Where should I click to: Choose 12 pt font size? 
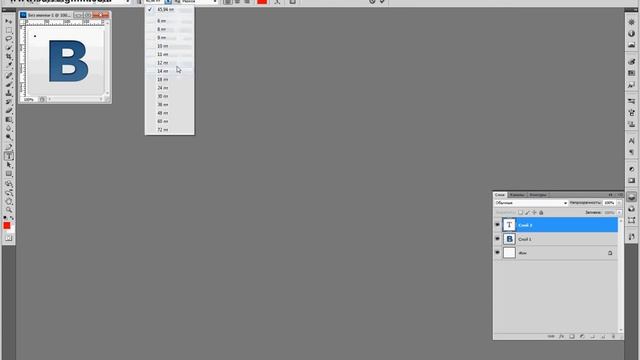pos(170,62)
